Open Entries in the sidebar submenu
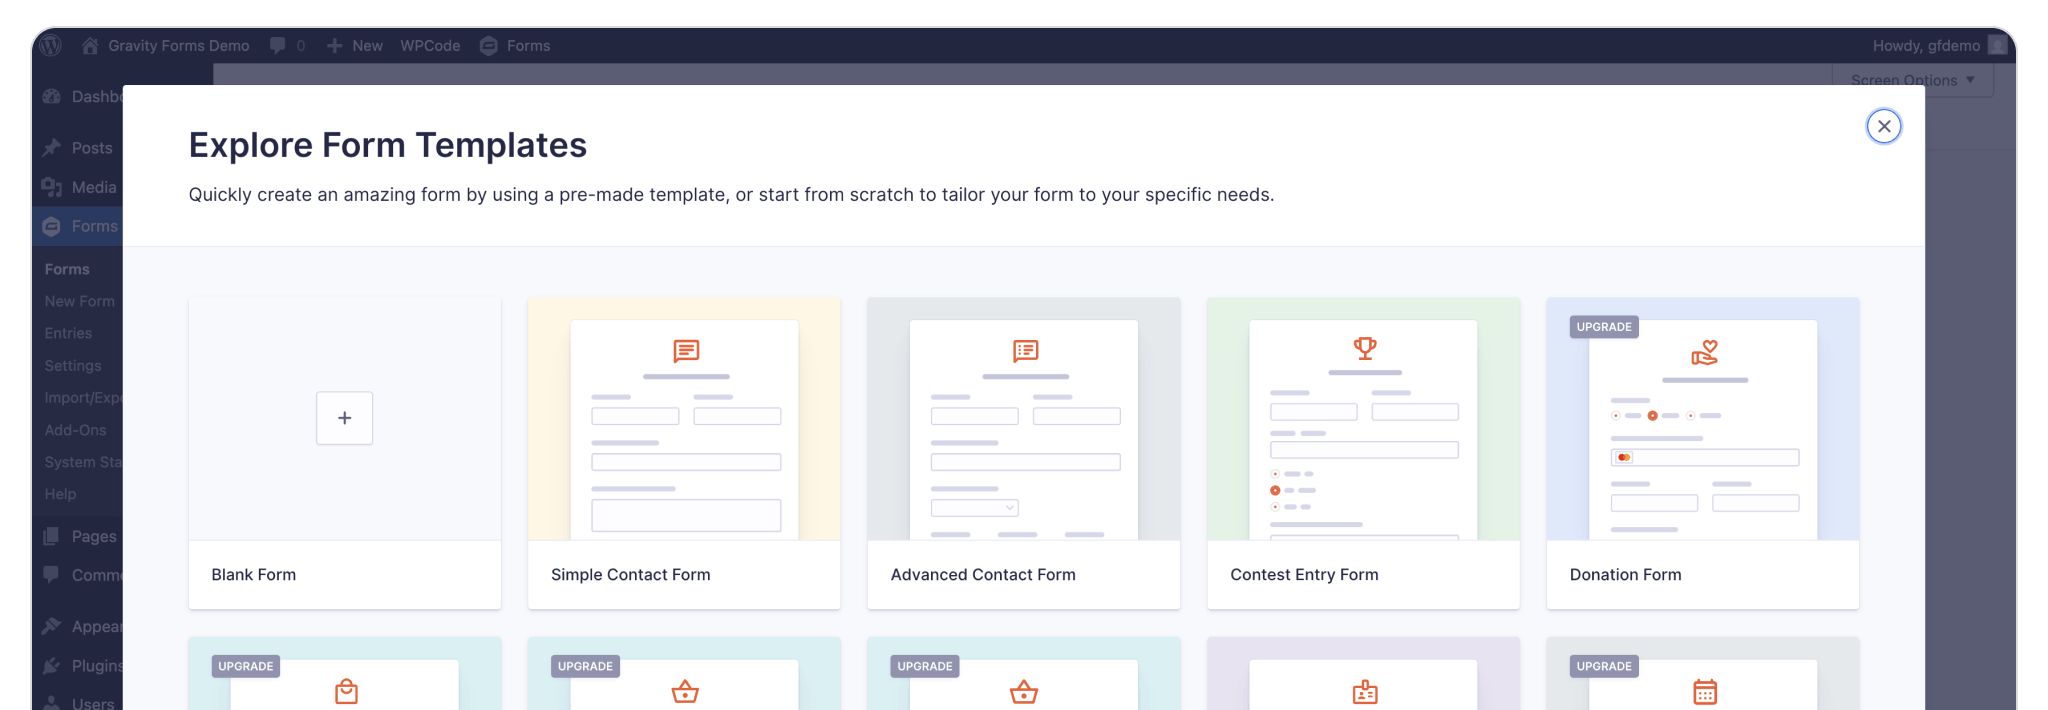Viewport: 2048px width, 710px height. pos(68,333)
